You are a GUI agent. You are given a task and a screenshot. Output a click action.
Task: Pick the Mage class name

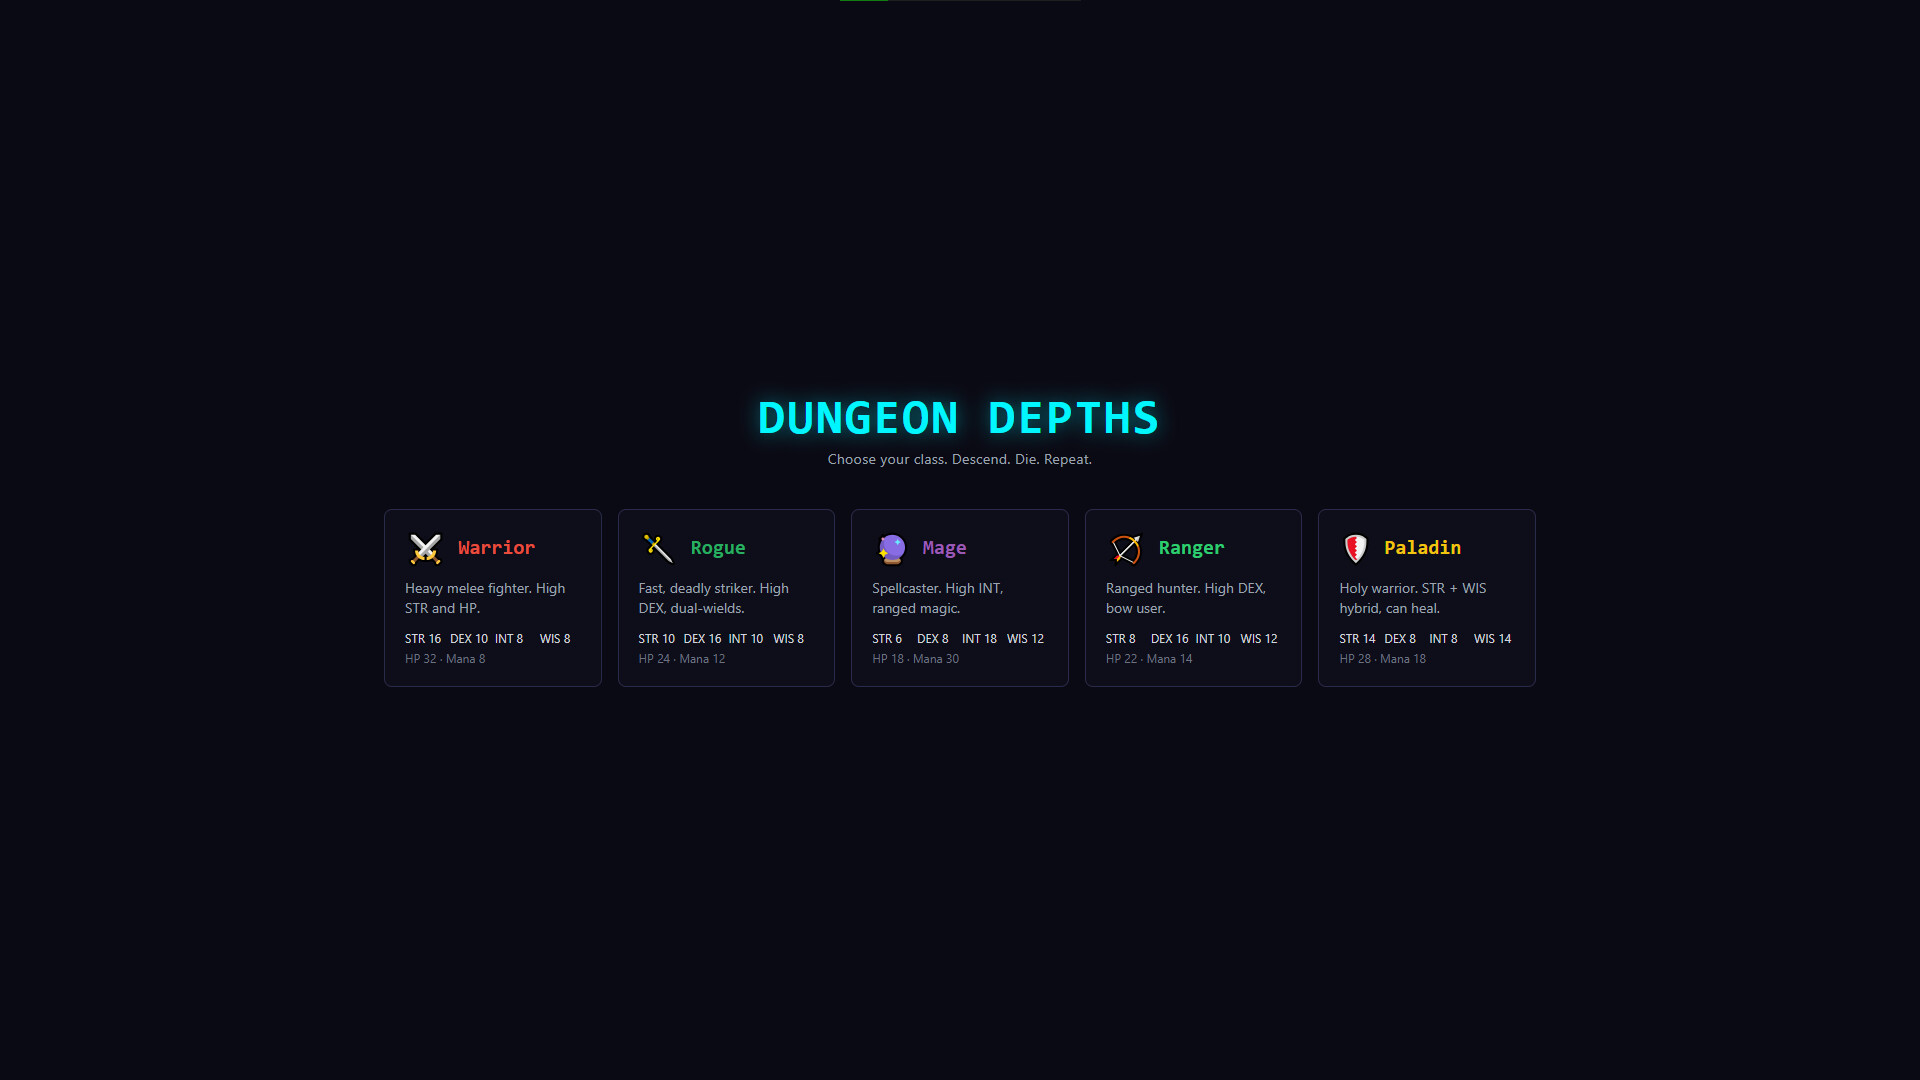click(x=944, y=548)
